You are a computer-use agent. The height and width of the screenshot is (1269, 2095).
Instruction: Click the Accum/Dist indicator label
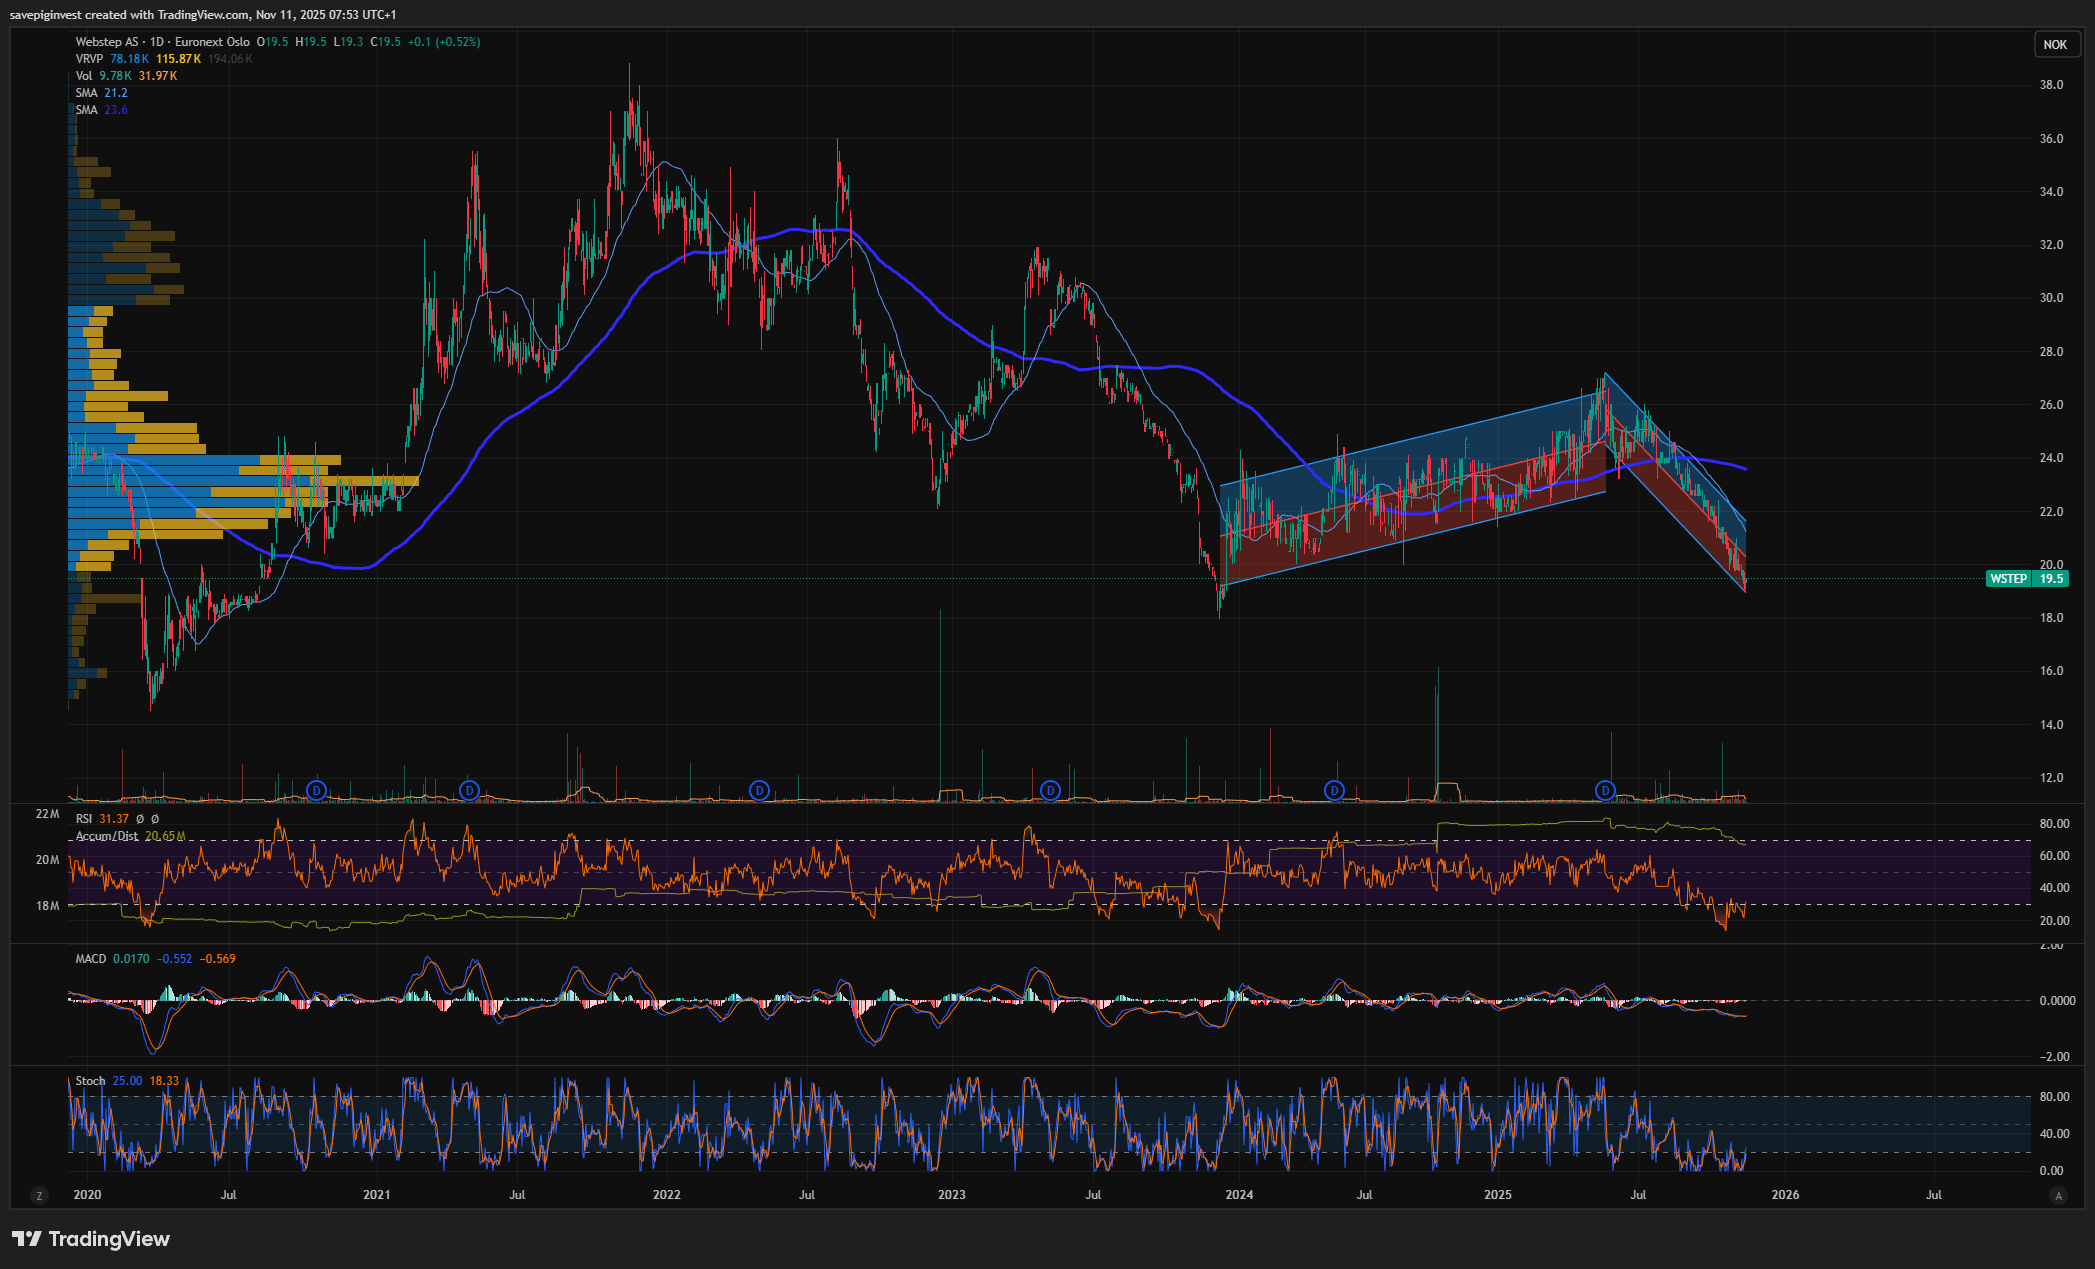point(107,836)
